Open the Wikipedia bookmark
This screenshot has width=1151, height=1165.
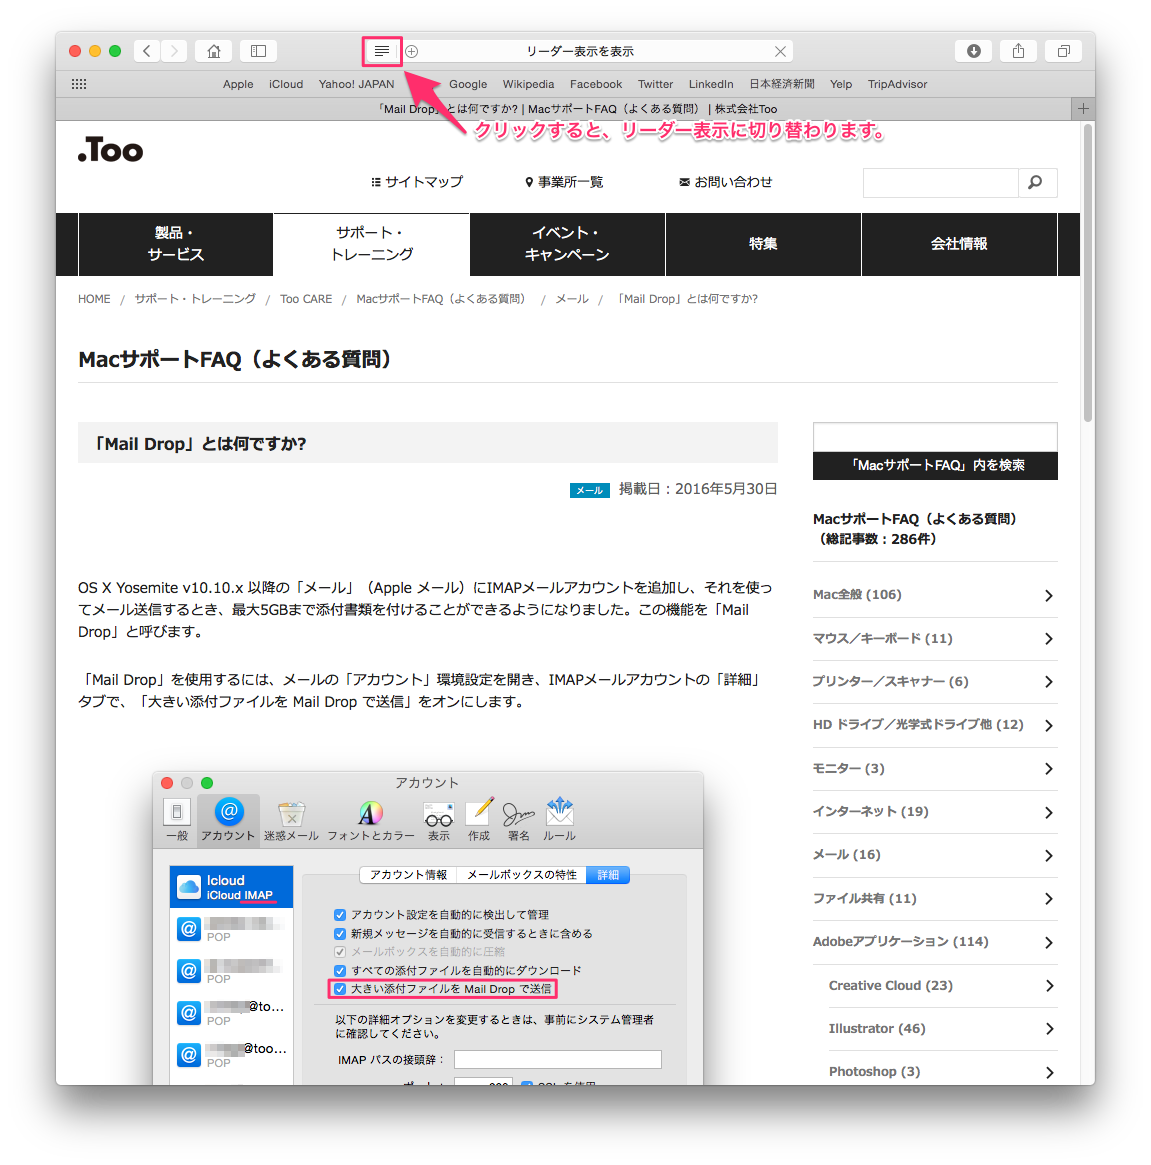coord(528,84)
